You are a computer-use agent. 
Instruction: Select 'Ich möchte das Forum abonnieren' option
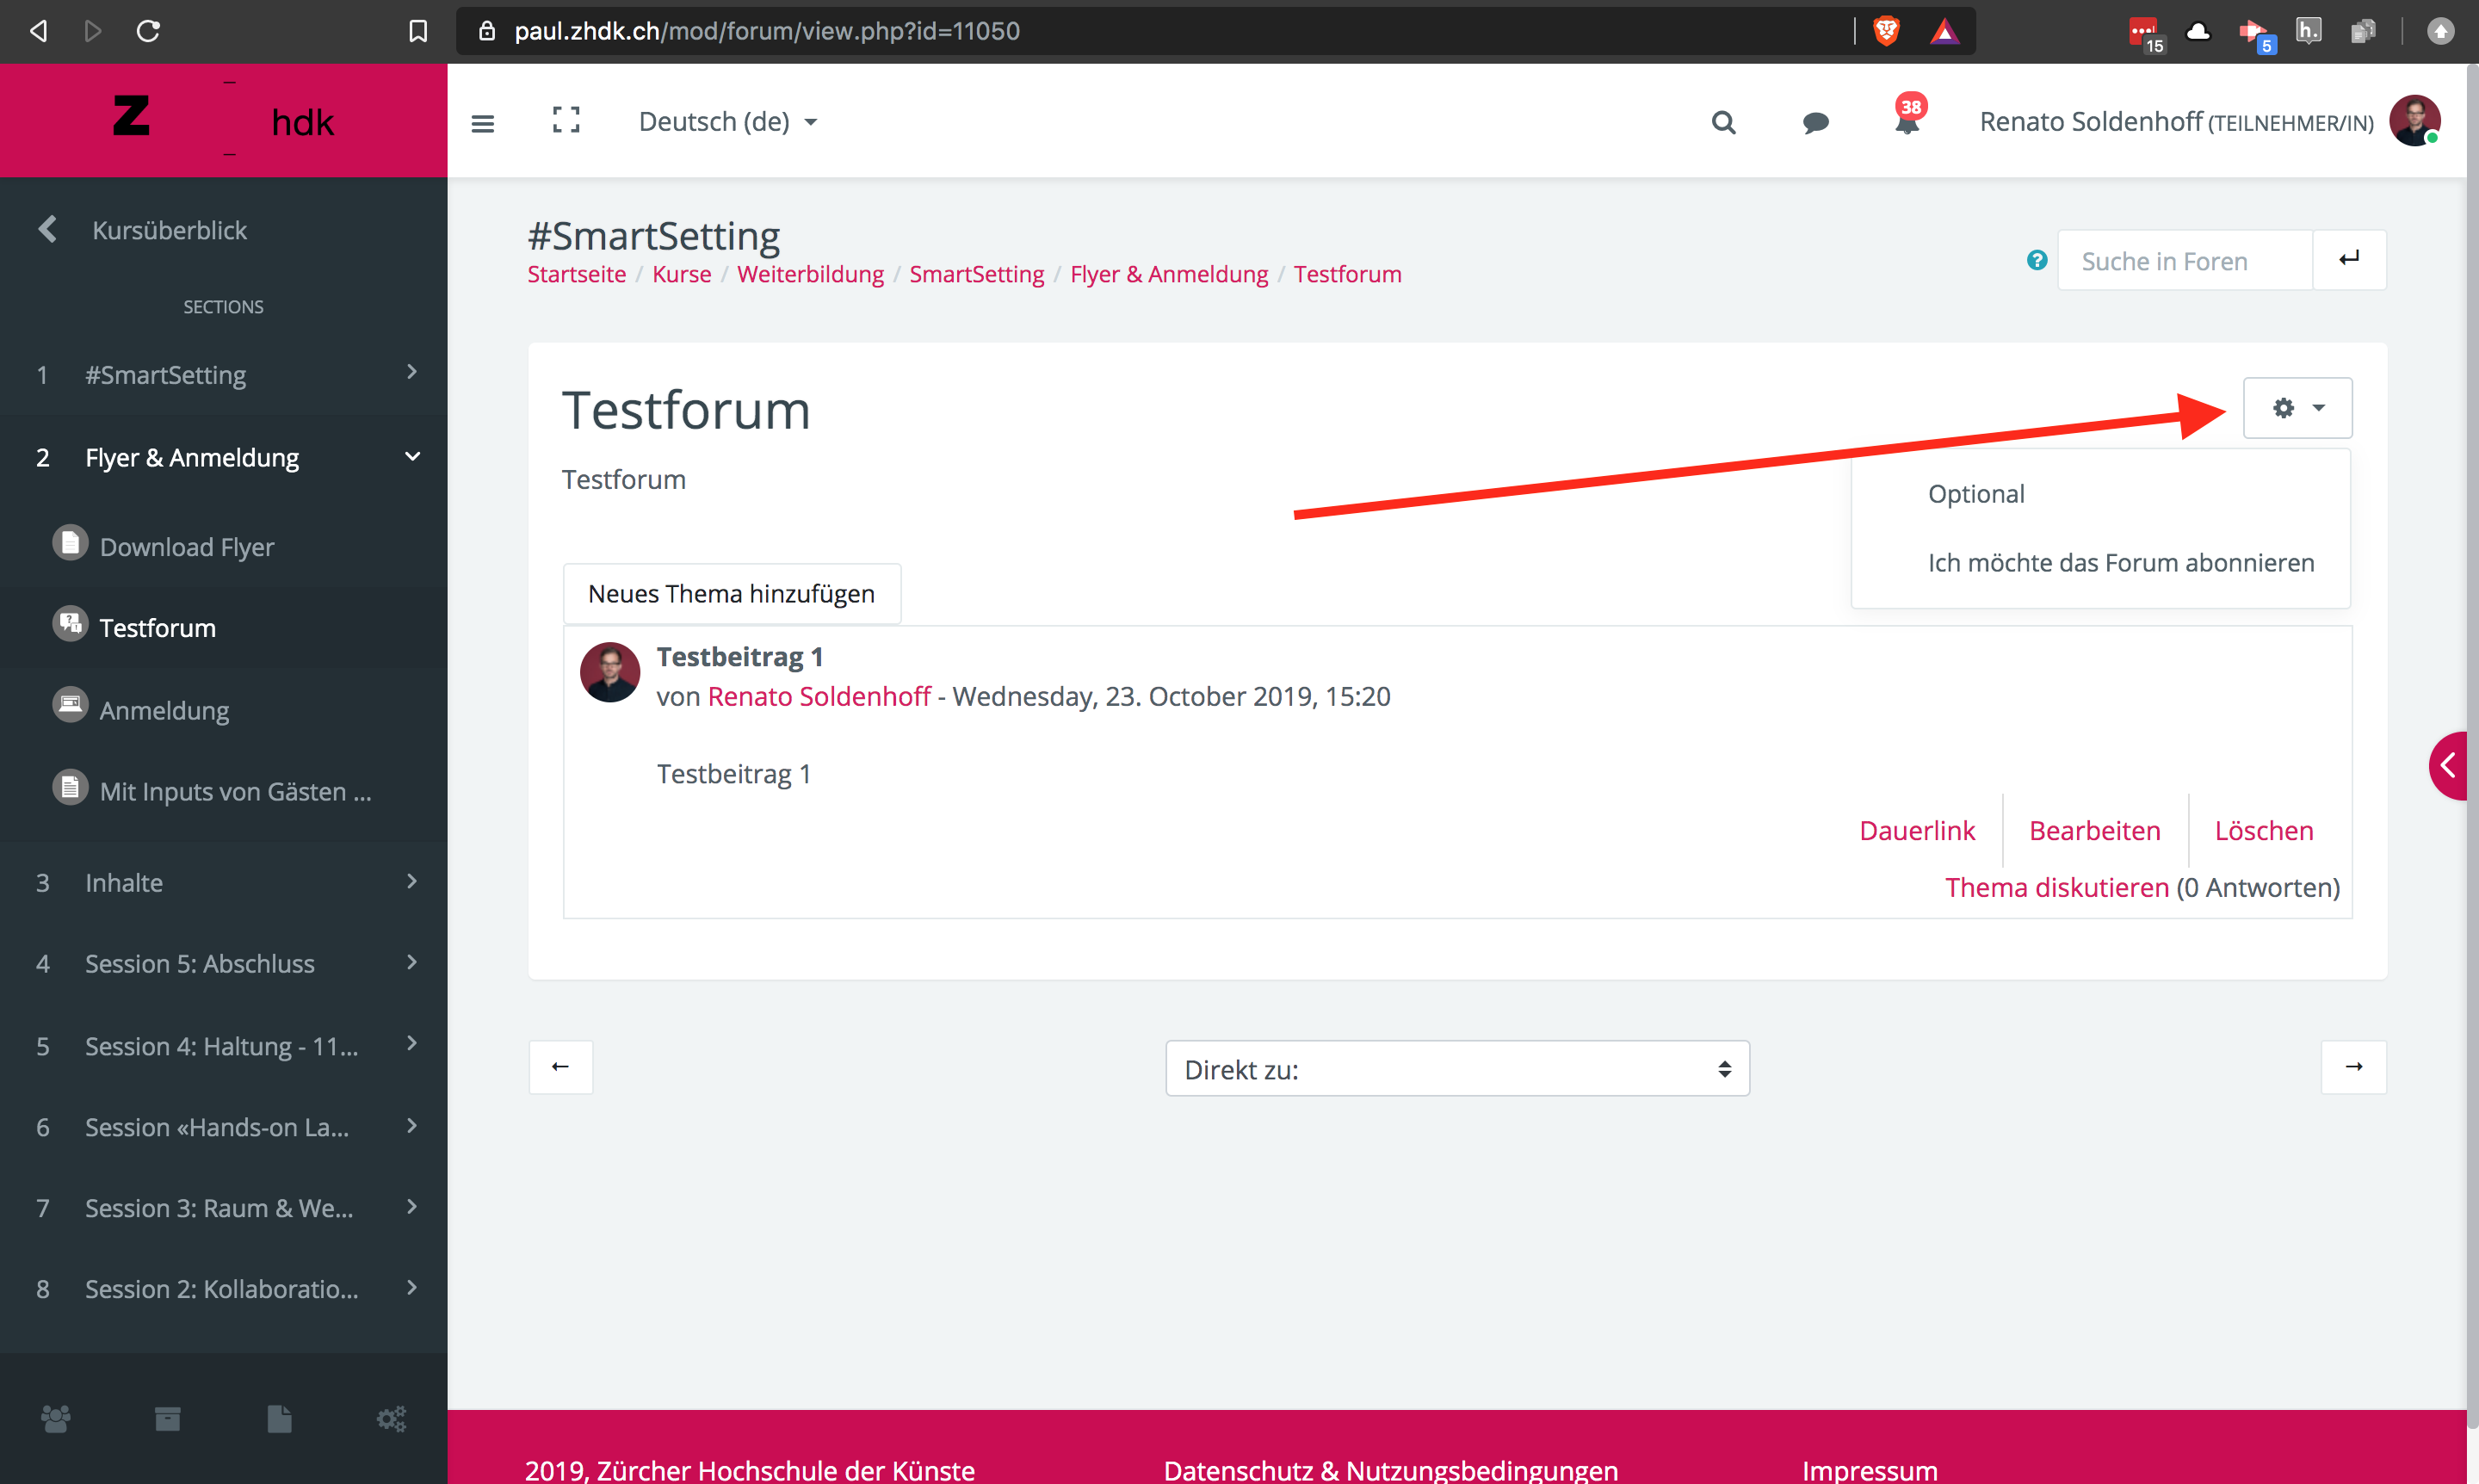[x=2120, y=562]
